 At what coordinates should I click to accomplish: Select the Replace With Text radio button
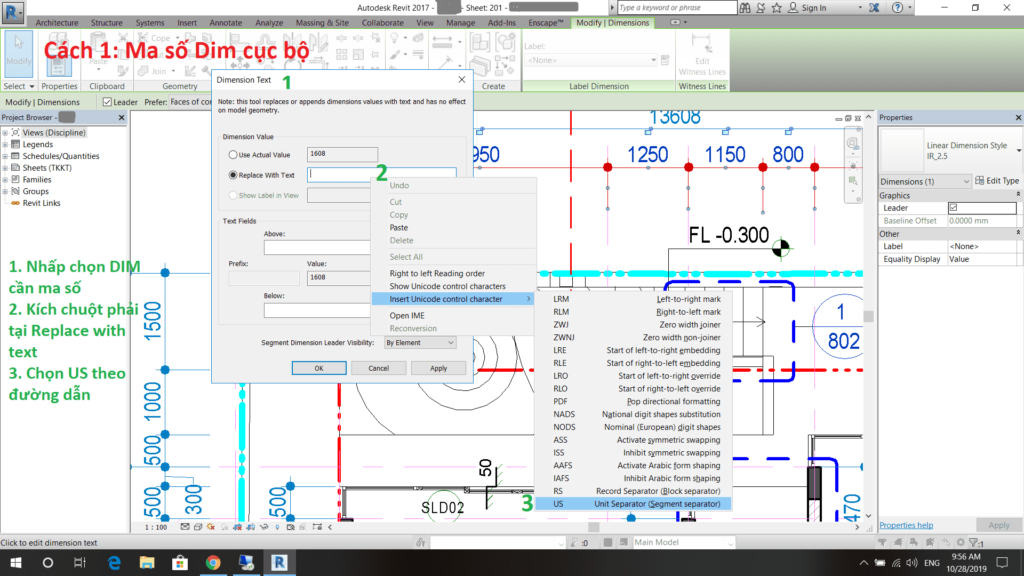pos(233,175)
